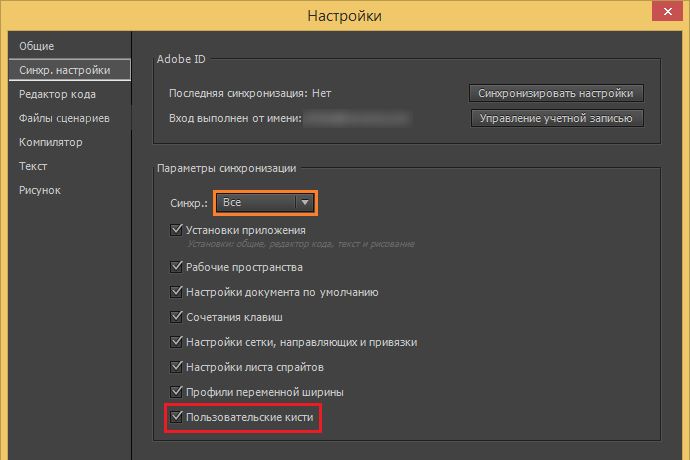Expand the Синхр. dropdown set to Все
The height and width of the screenshot is (460, 690).
(x=267, y=202)
